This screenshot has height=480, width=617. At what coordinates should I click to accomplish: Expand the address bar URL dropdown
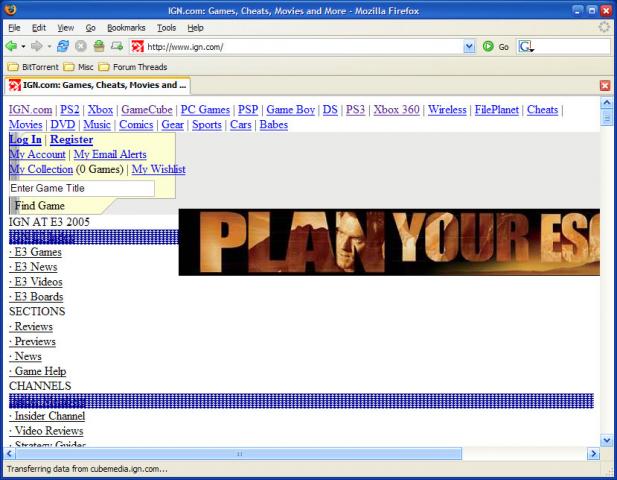pyautogui.click(x=469, y=46)
